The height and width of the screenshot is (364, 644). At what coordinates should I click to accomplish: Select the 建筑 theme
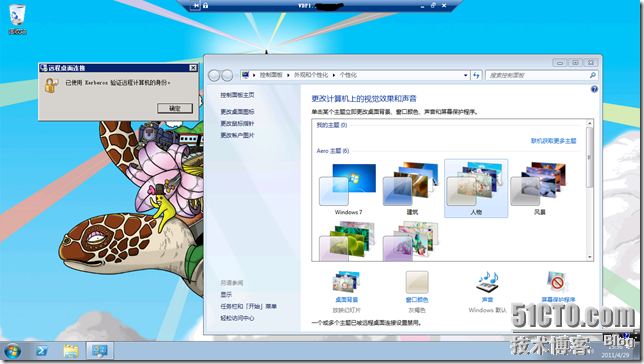412,189
